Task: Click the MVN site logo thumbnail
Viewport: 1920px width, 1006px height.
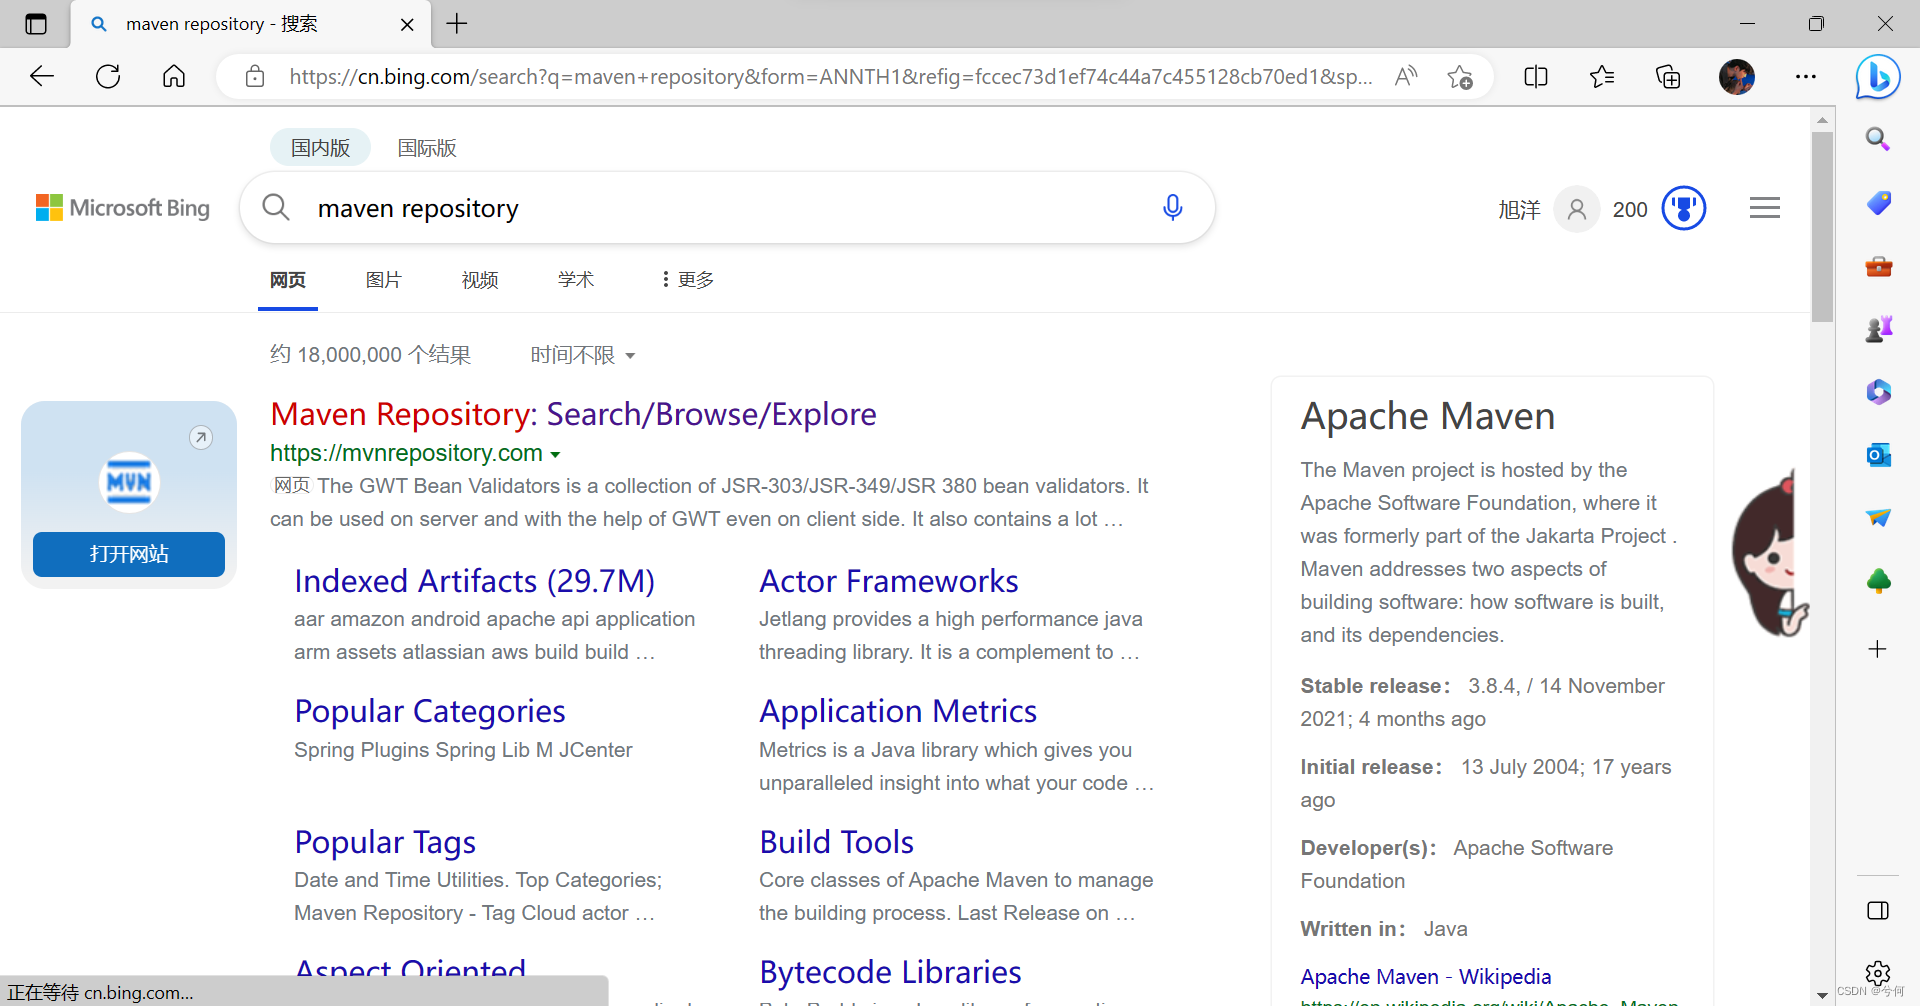Action: coord(129,482)
